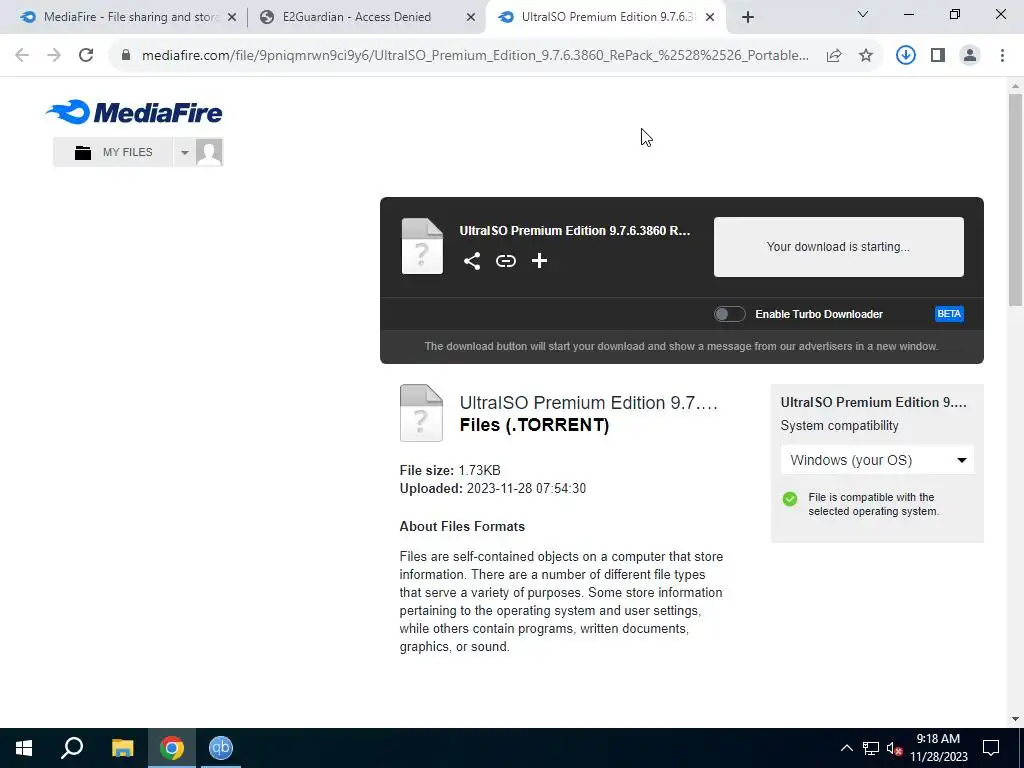Open qBittorrent from taskbar
This screenshot has width=1024, height=768.
[x=221, y=748]
